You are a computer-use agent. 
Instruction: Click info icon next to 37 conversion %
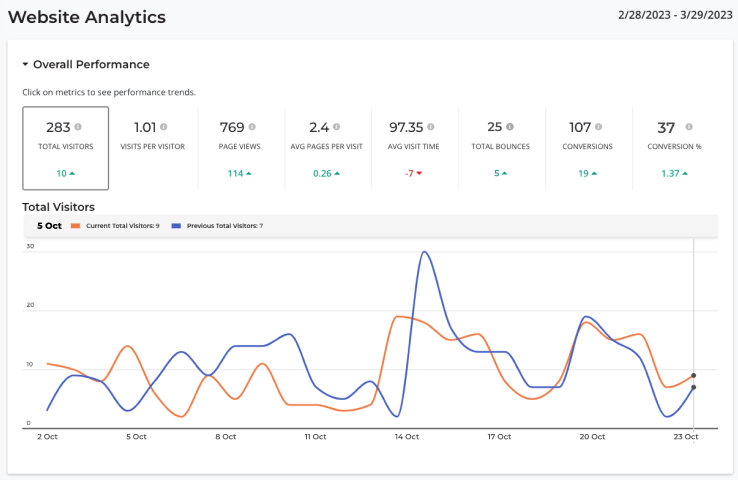pos(689,127)
